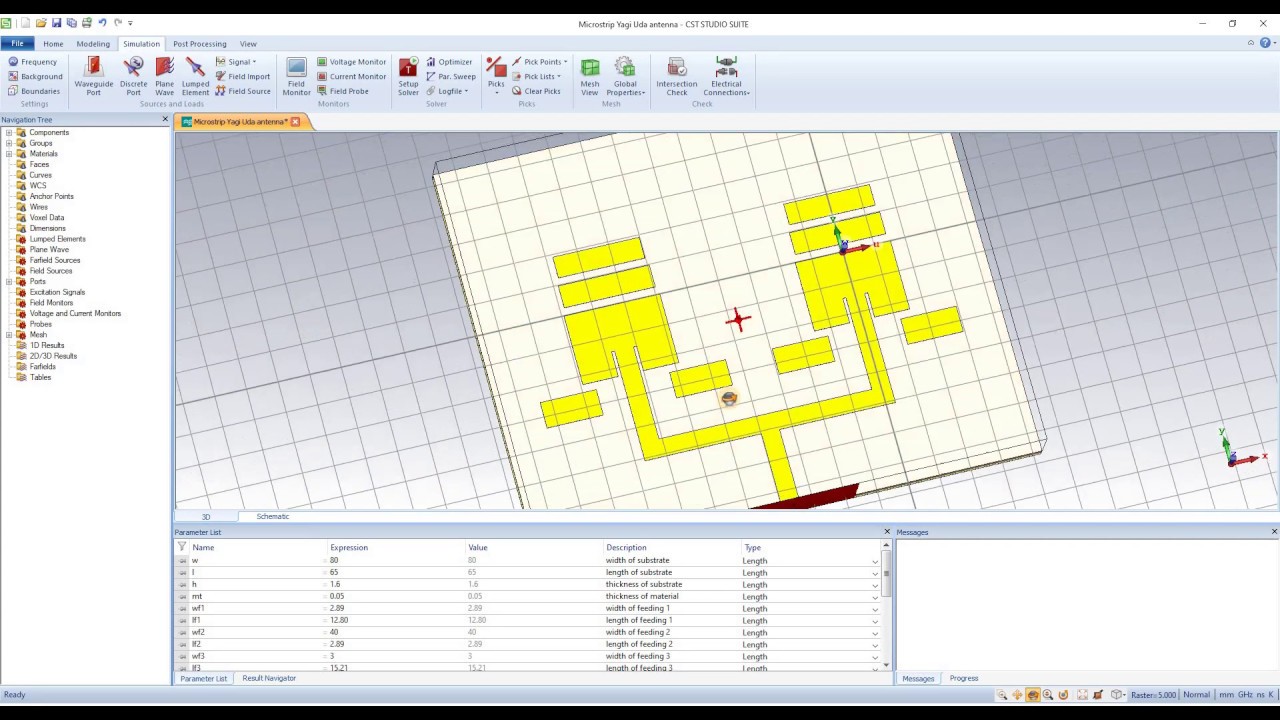Click Clear Picks

536,91
